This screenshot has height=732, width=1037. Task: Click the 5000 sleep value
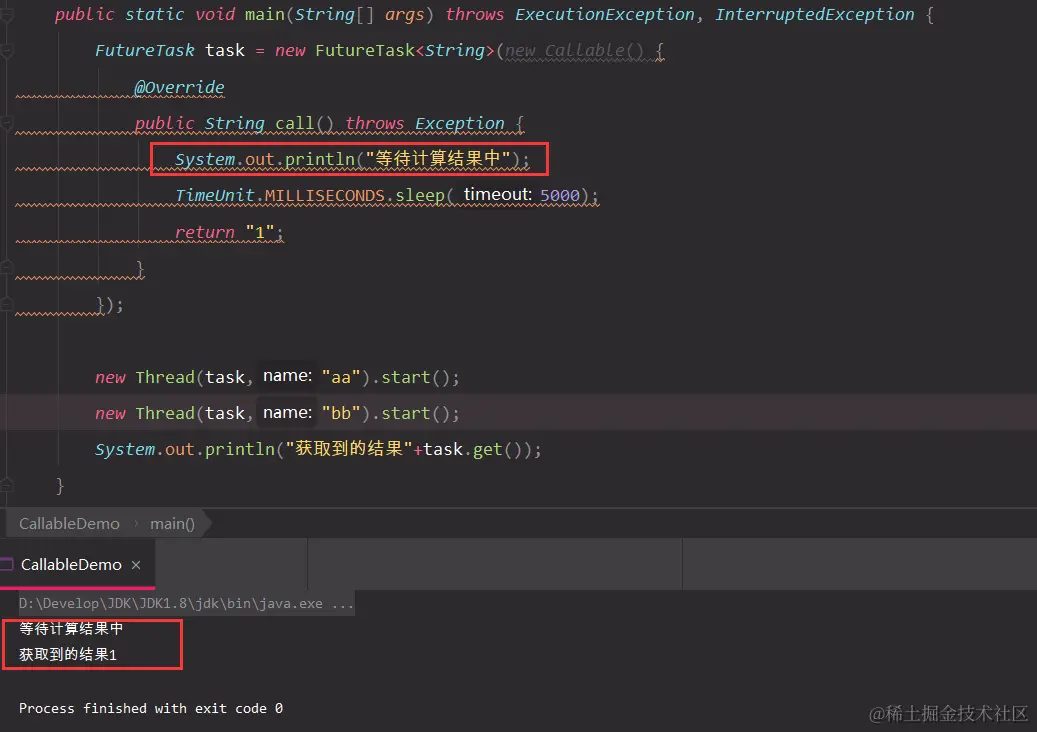click(x=560, y=195)
